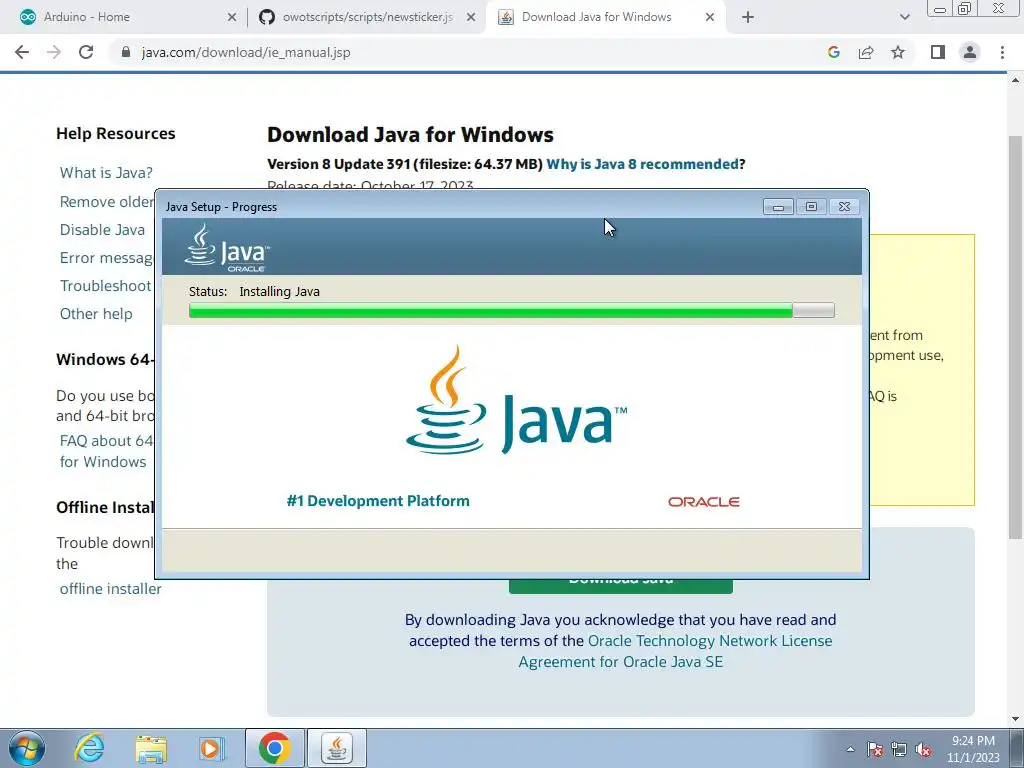Open the network status tray icon
1024x768 pixels.
[x=899, y=750]
